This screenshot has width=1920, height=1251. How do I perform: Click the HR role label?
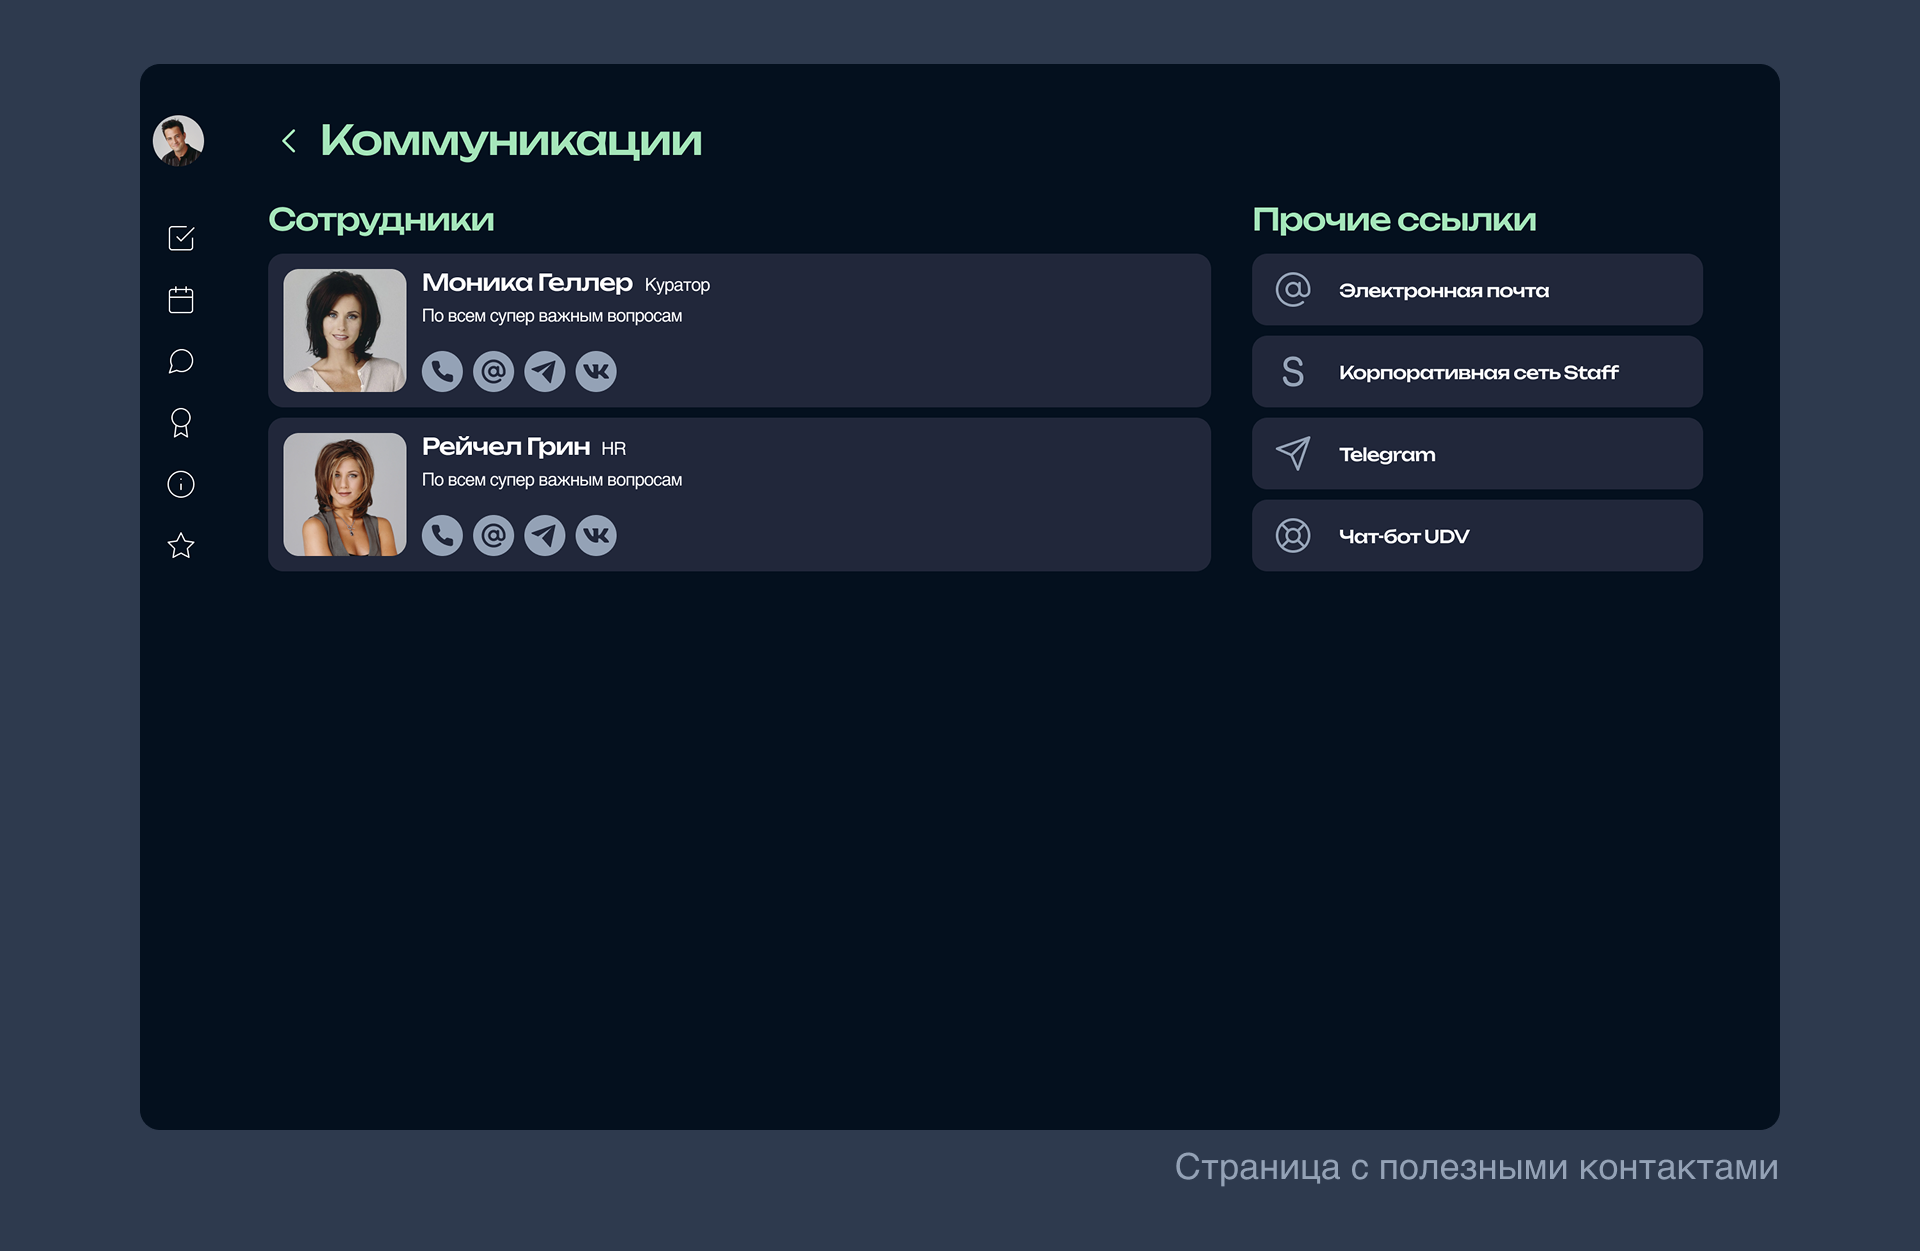tap(614, 449)
